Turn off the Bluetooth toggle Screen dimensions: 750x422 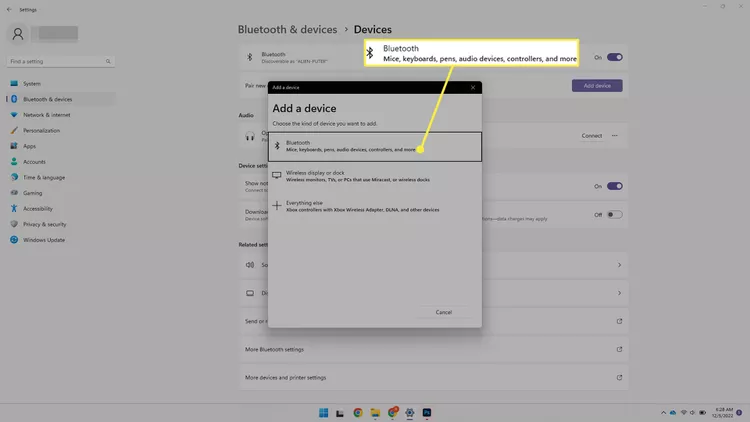click(615, 57)
